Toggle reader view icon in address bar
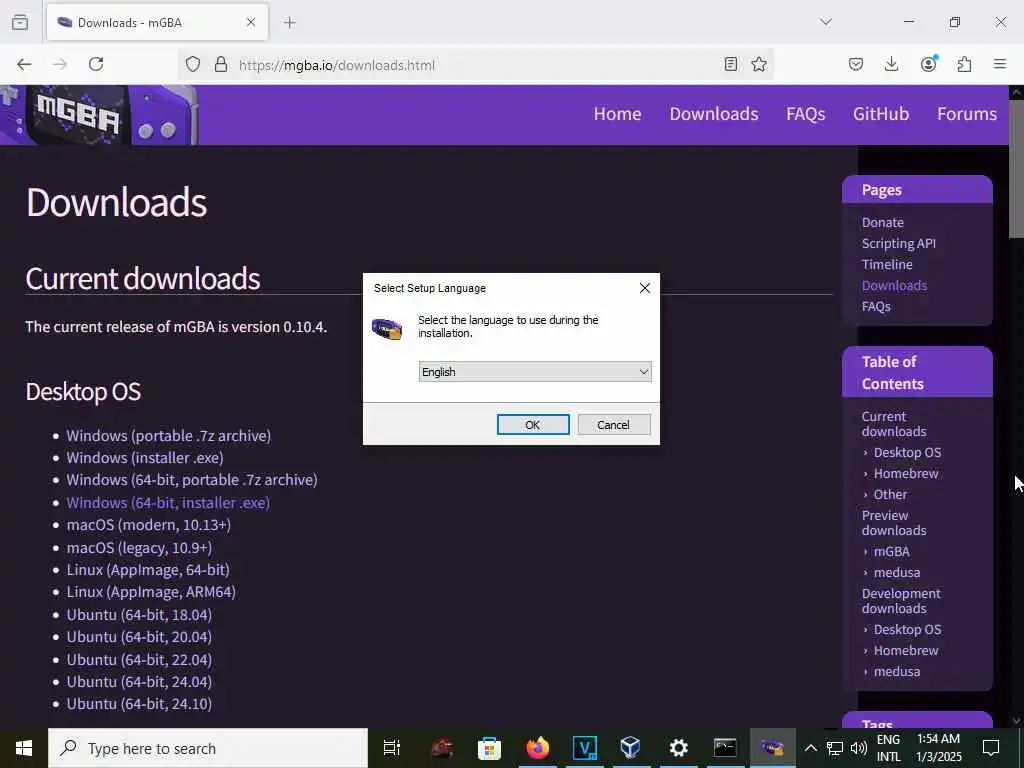 pyautogui.click(x=731, y=64)
